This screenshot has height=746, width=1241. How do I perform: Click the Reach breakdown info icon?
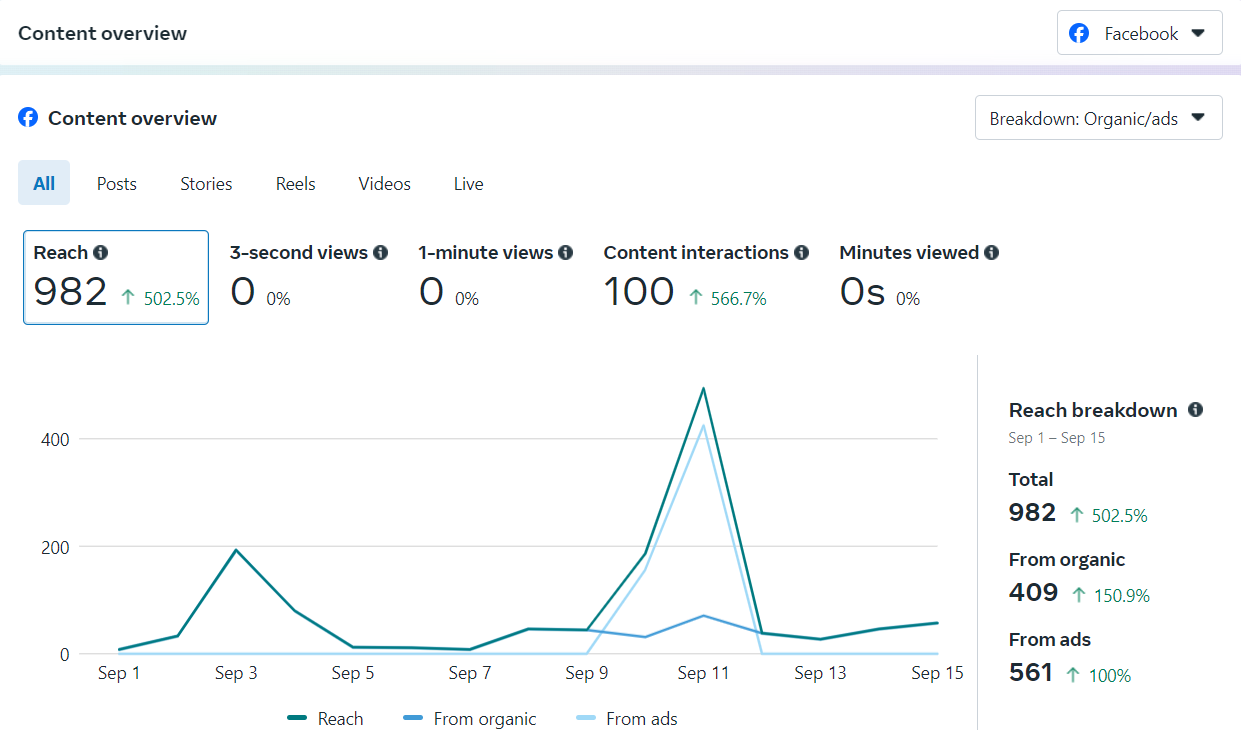pyautogui.click(x=1195, y=410)
